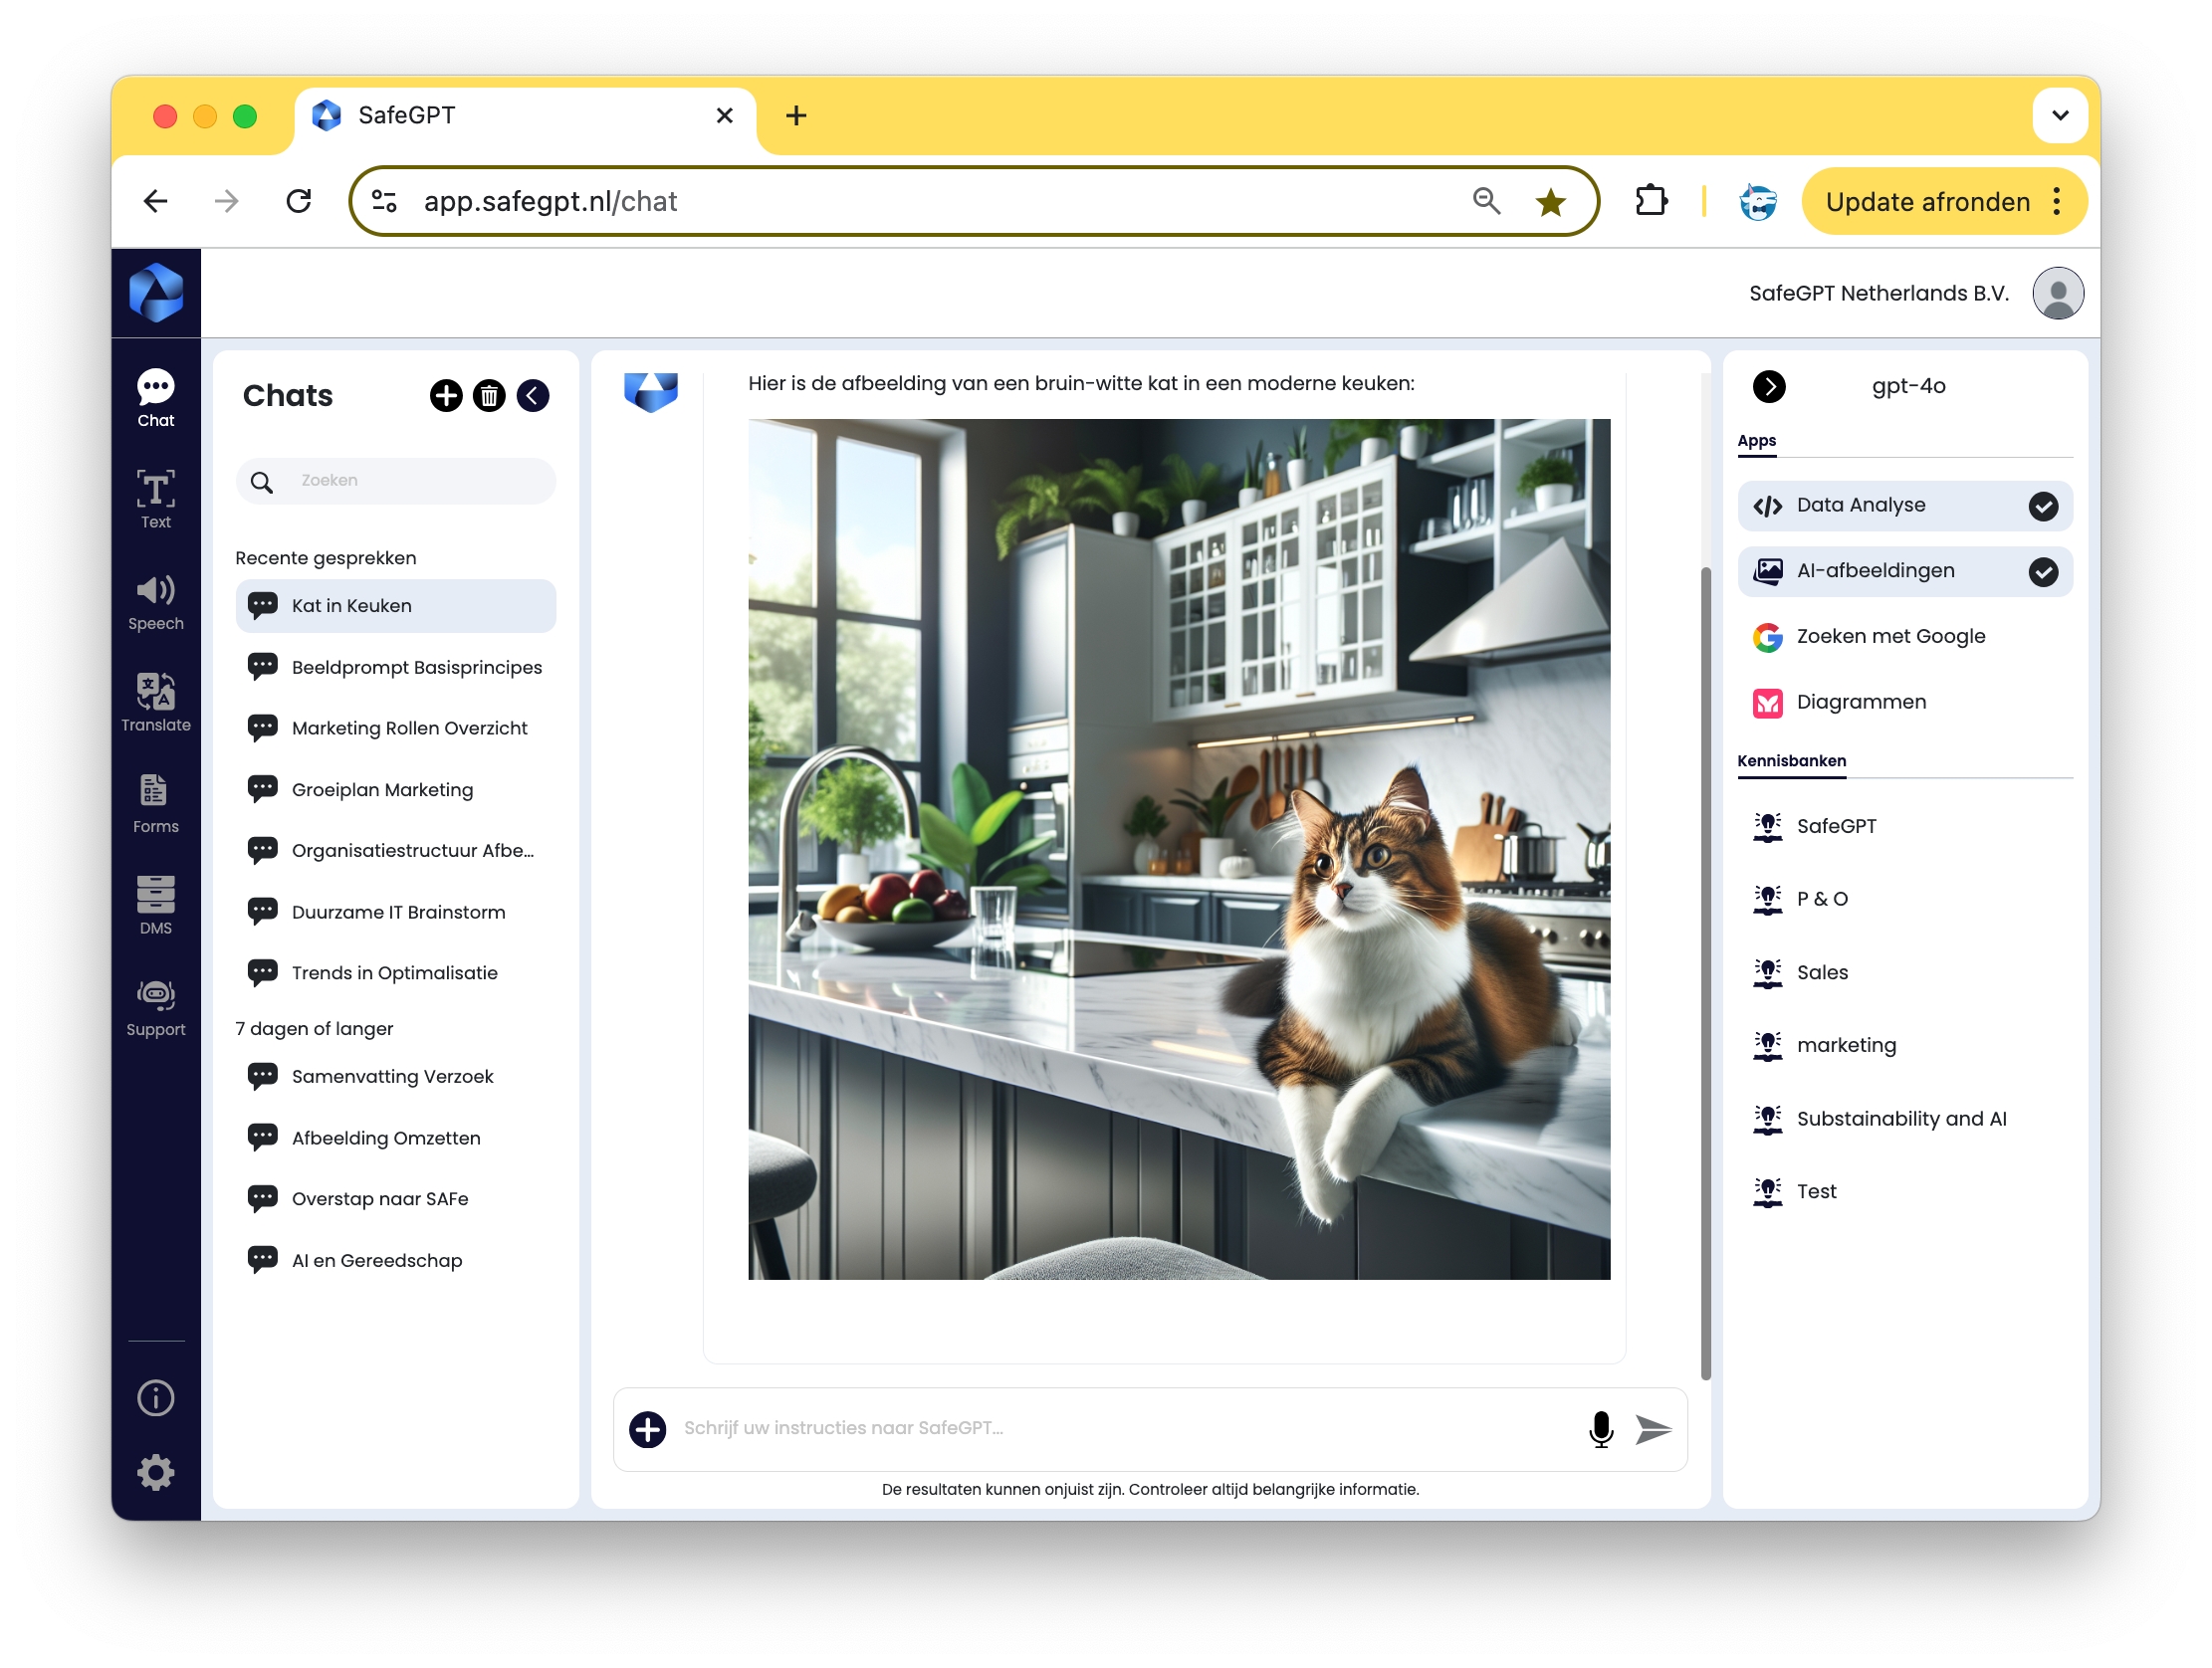Collapse the right apps panel with arrow
The image size is (2212, 1668).
1769,386
